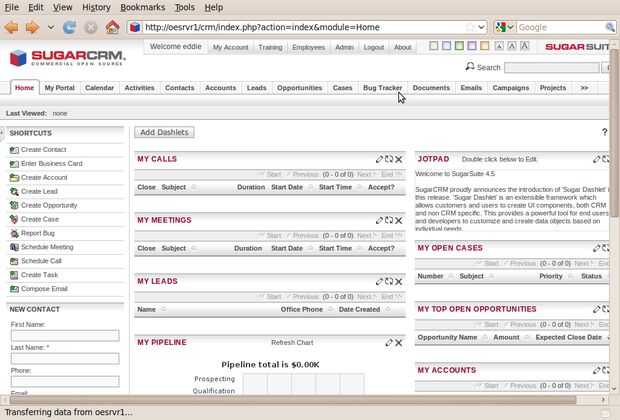Click the Compose Email shortcut icon

point(14,289)
